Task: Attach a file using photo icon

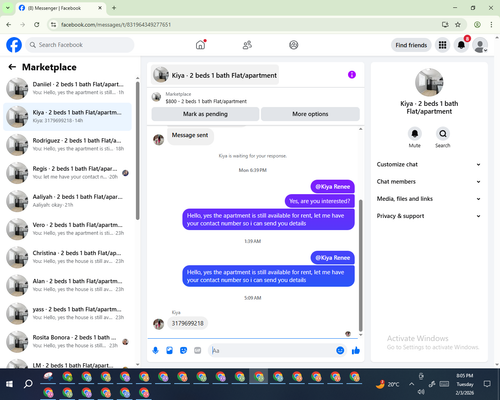Action: pos(170,350)
